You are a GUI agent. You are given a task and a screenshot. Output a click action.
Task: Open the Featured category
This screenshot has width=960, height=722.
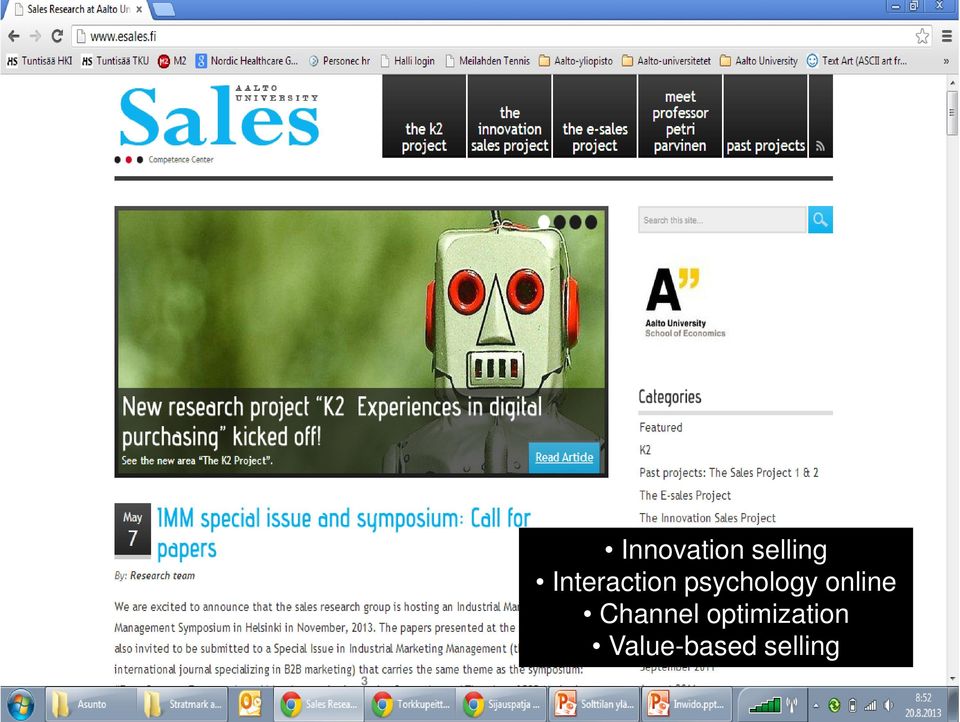coord(661,427)
